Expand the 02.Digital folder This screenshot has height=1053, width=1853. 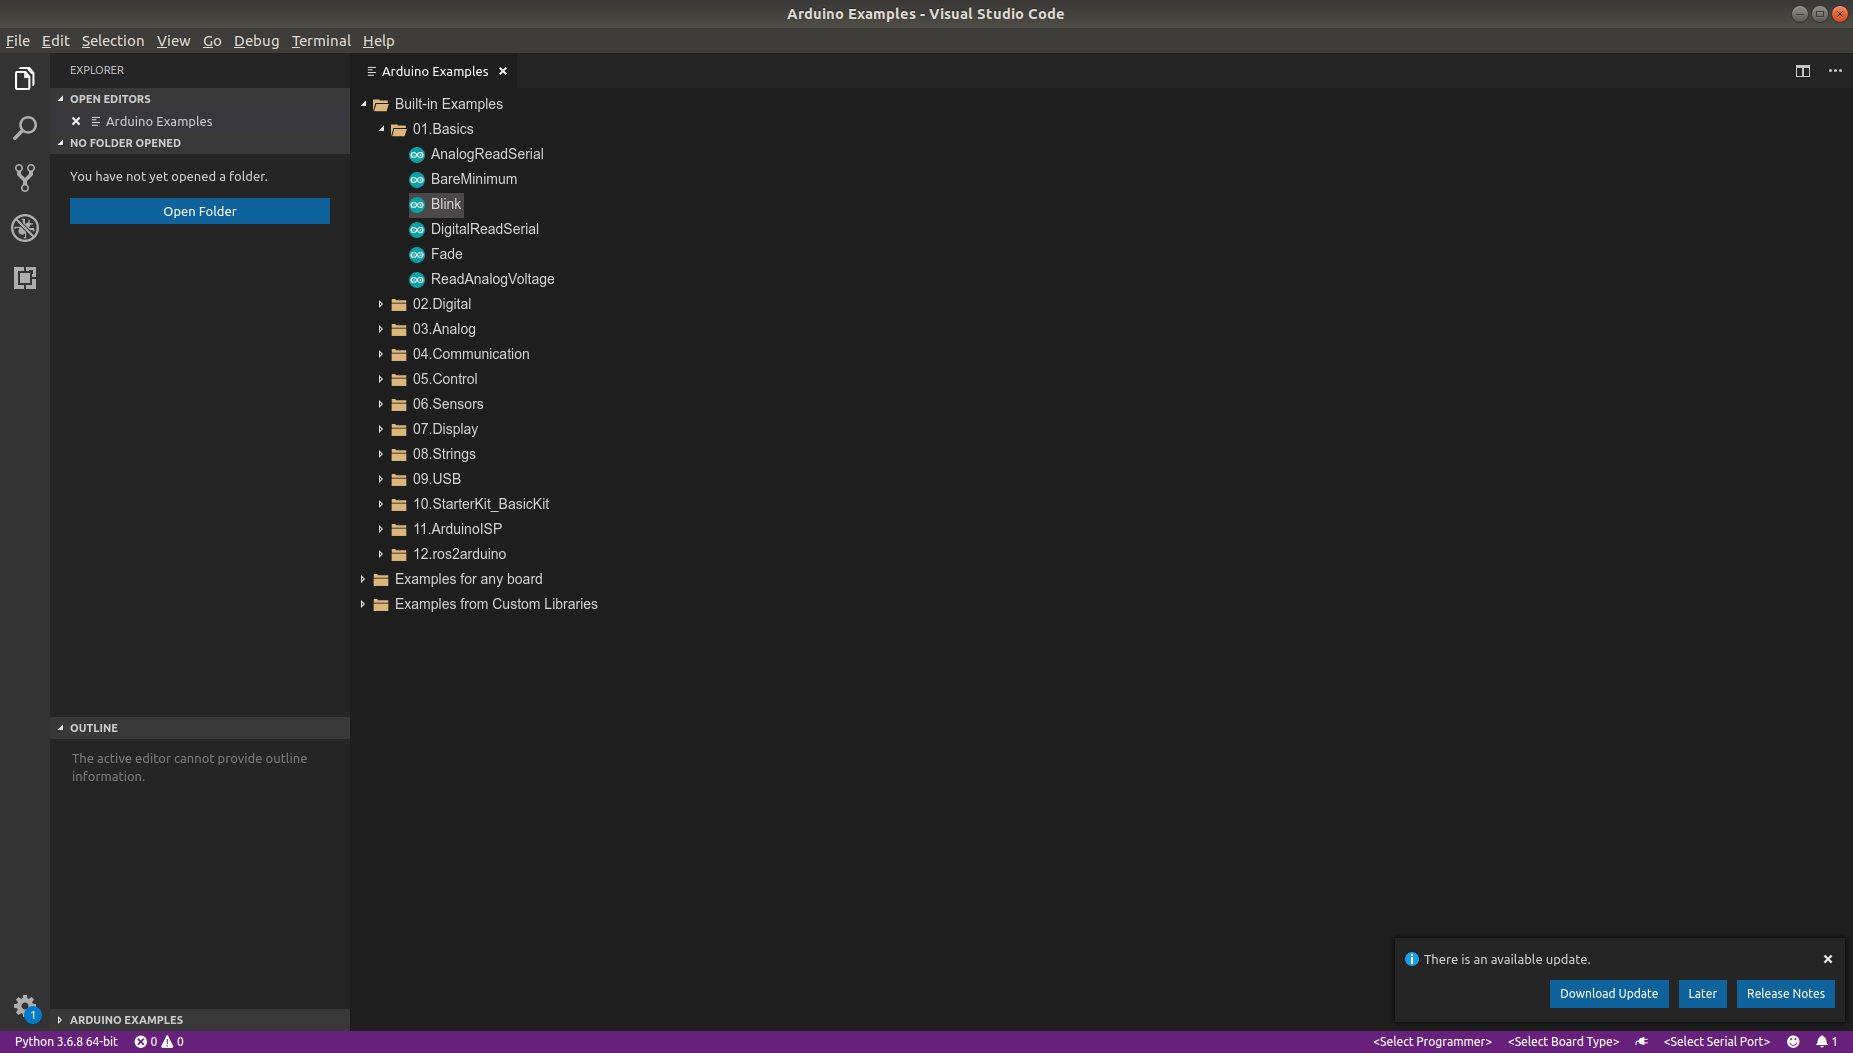coord(381,304)
